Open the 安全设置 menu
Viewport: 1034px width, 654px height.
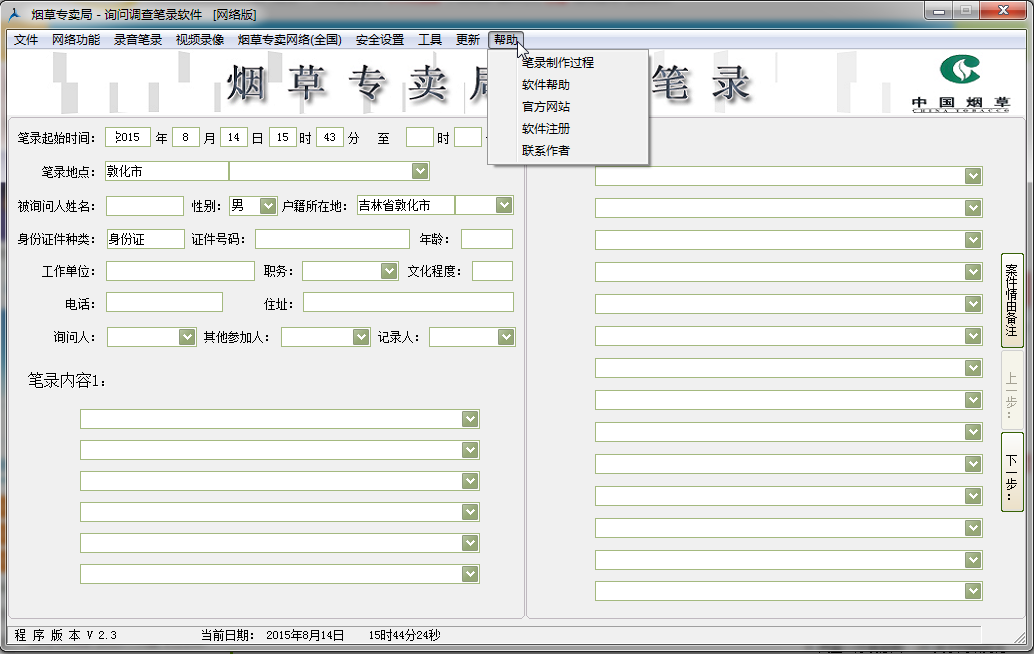380,40
